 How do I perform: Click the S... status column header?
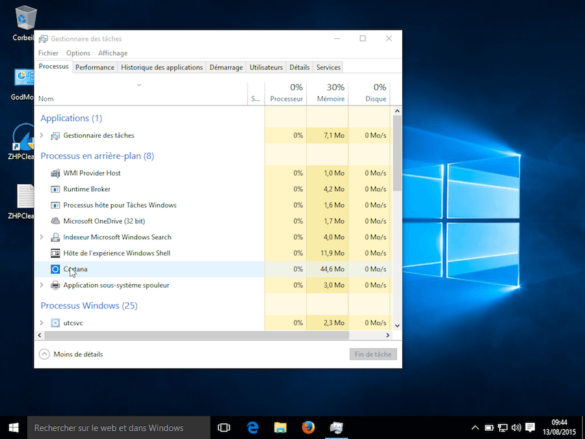256,93
